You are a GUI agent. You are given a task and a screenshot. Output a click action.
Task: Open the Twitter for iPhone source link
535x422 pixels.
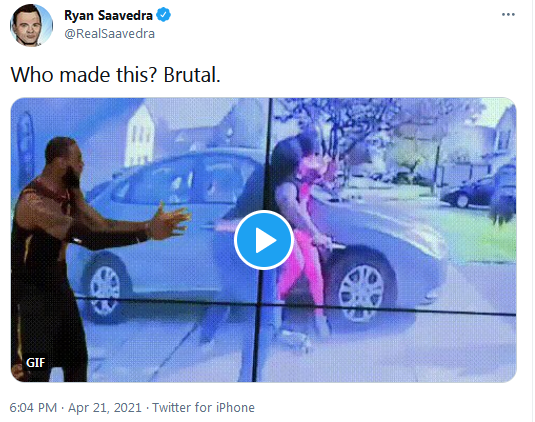[203, 408]
